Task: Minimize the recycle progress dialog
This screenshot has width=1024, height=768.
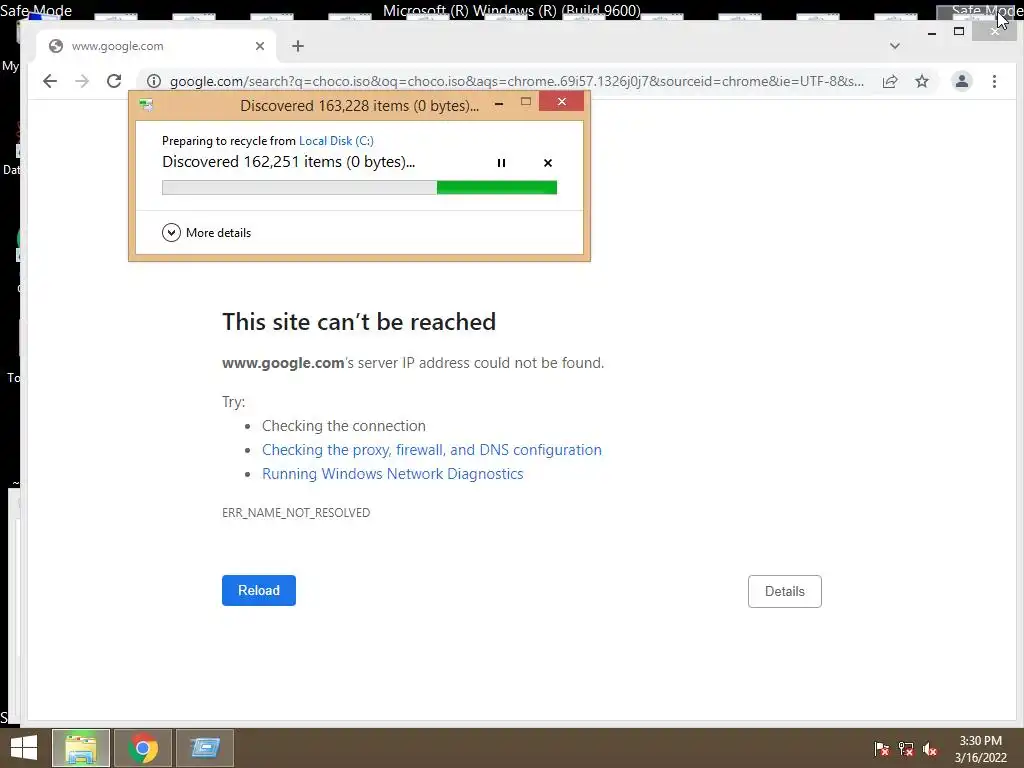Action: pos(499,103)
